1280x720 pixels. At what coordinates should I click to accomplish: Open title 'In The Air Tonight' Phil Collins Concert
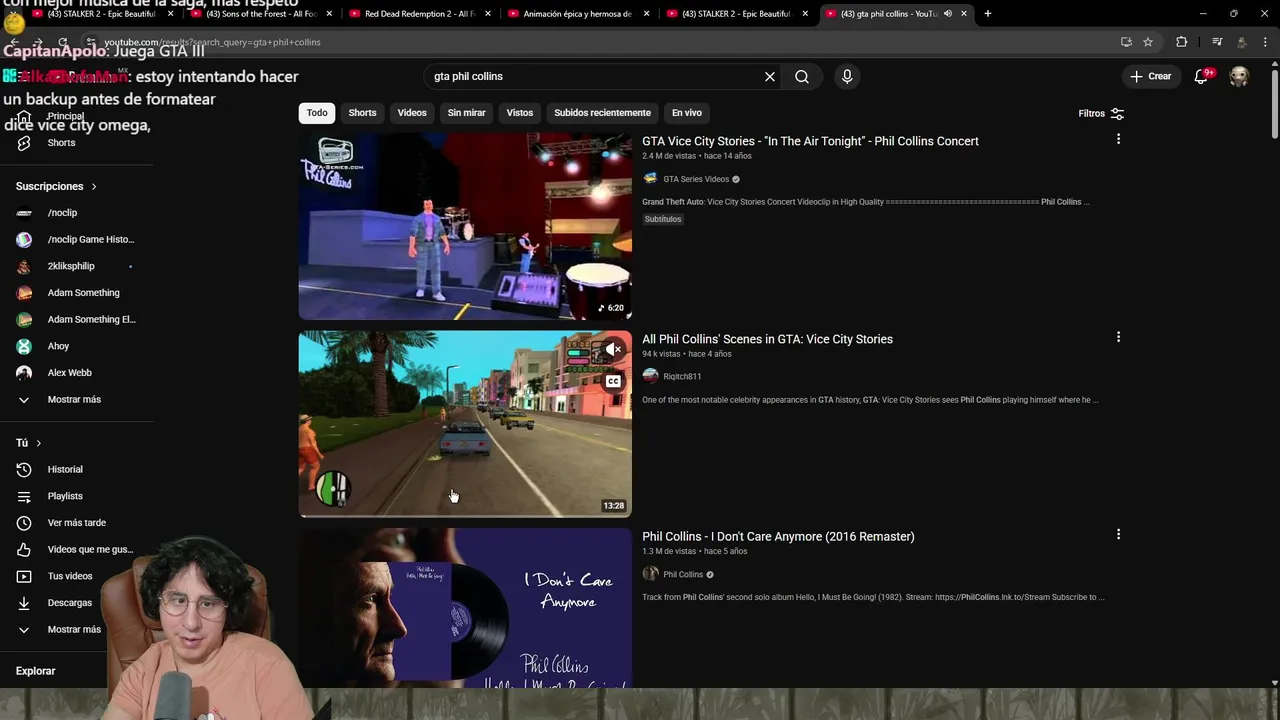pyautogui.click(x=810, y=141)
